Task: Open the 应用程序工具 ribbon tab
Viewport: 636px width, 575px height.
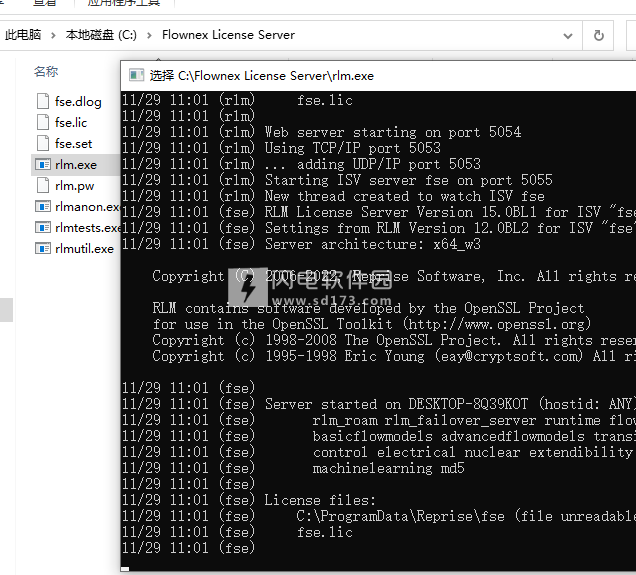Action: point(124,3)
